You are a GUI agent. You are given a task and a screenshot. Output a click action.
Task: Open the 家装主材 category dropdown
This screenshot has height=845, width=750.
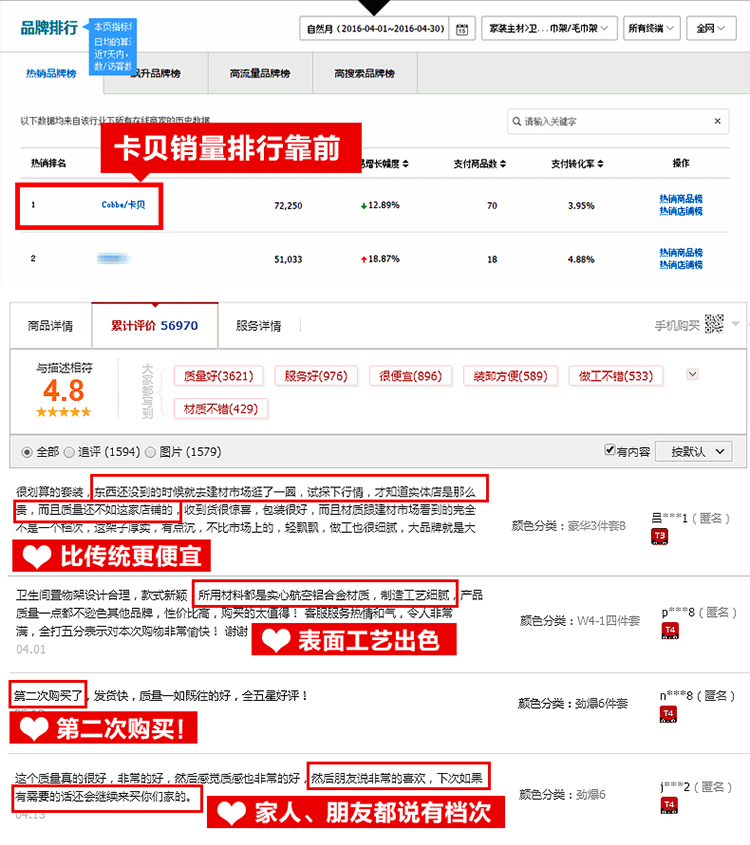[x=549, y=28]
